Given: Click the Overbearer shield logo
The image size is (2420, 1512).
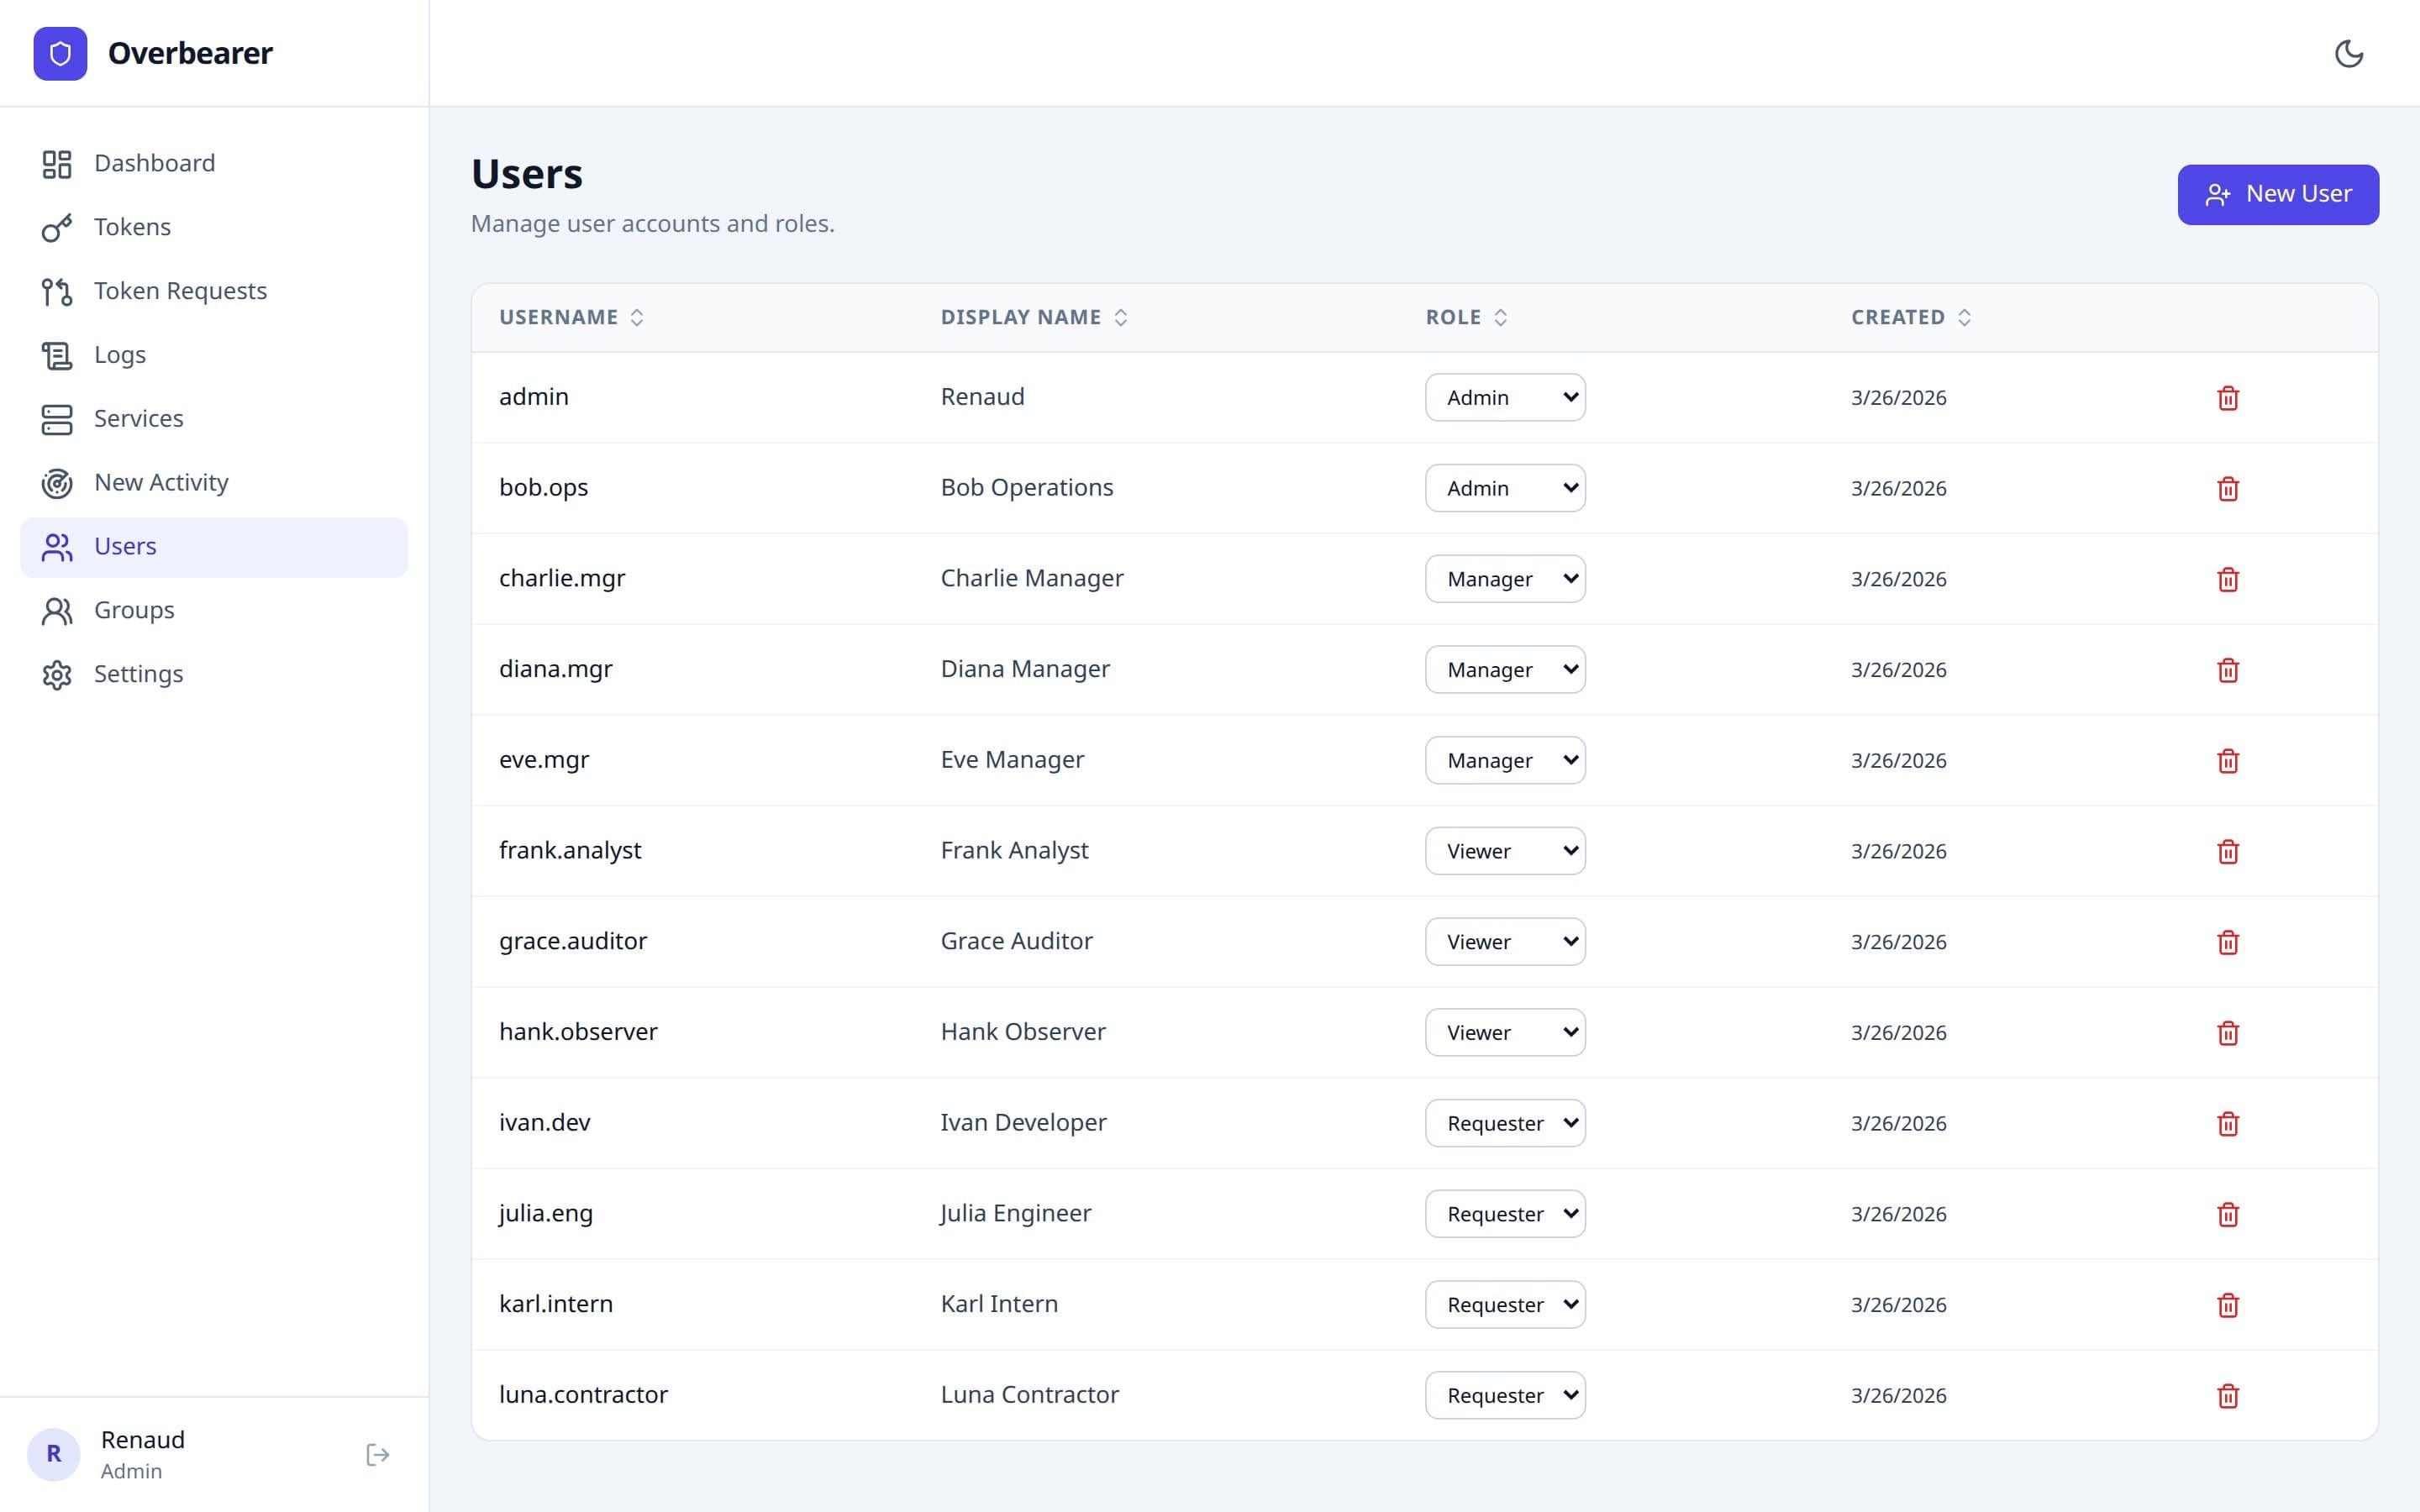Looking at the screenshot, I should tap(61, 53).
